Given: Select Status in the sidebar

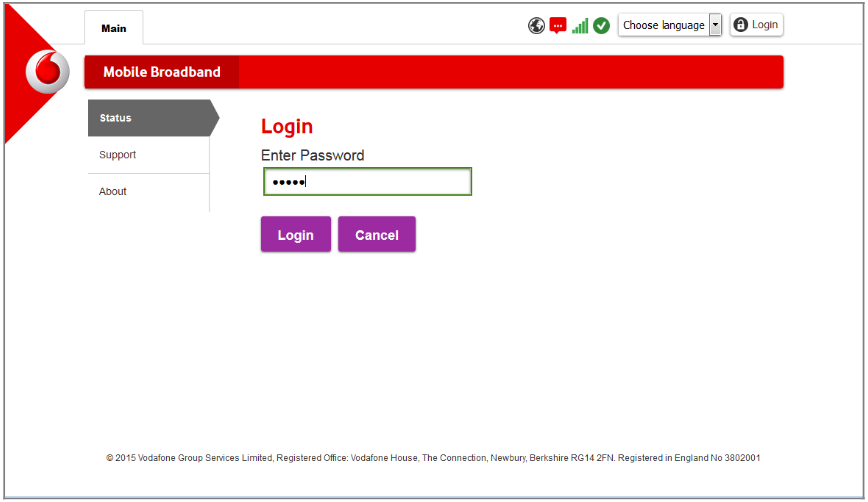Looking at the screenshot, I should click(153, 118).
